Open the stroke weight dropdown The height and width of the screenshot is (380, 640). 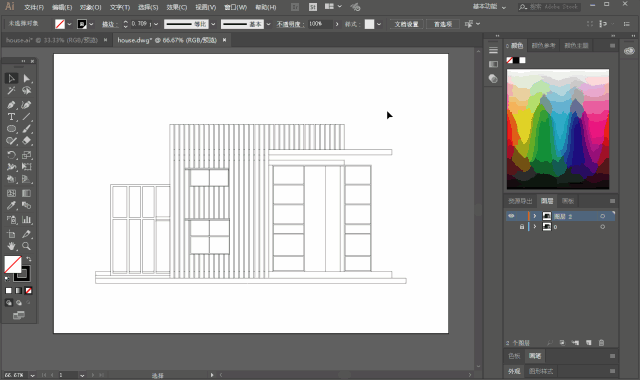coord(156,24)
